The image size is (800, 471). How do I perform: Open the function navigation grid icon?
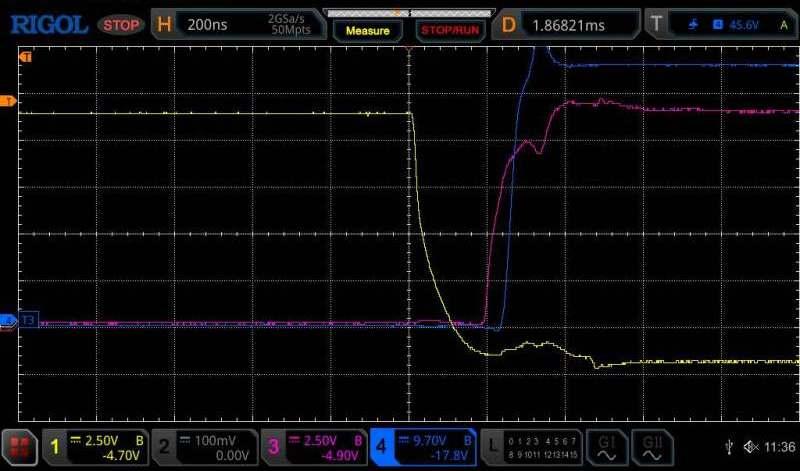coord(18,446)
